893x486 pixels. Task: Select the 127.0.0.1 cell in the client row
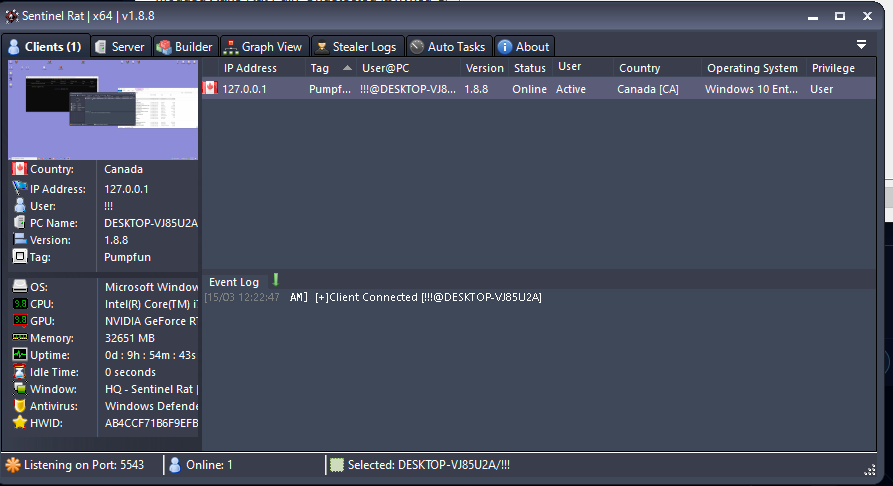[x=244, y=89]
